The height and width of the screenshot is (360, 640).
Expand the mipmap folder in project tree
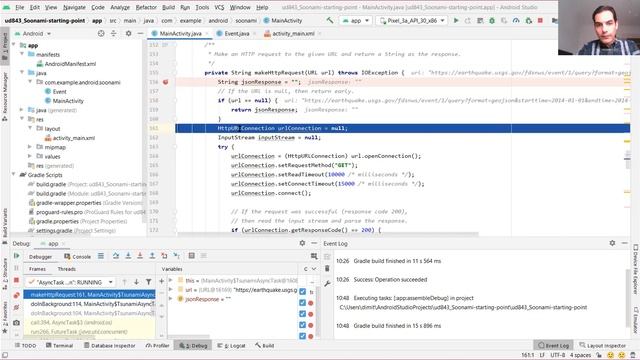(x=29, y=147)
